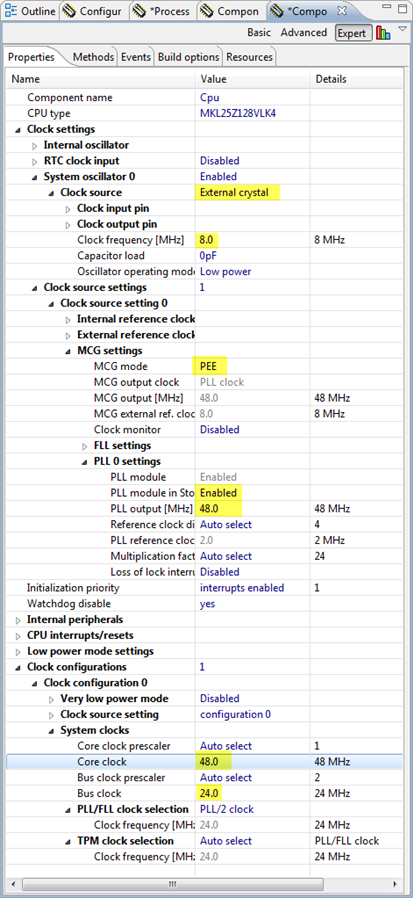Select the Core clock row value 48.0
Viewport: 413px width, 898px height.
click(x=209, y=762)
